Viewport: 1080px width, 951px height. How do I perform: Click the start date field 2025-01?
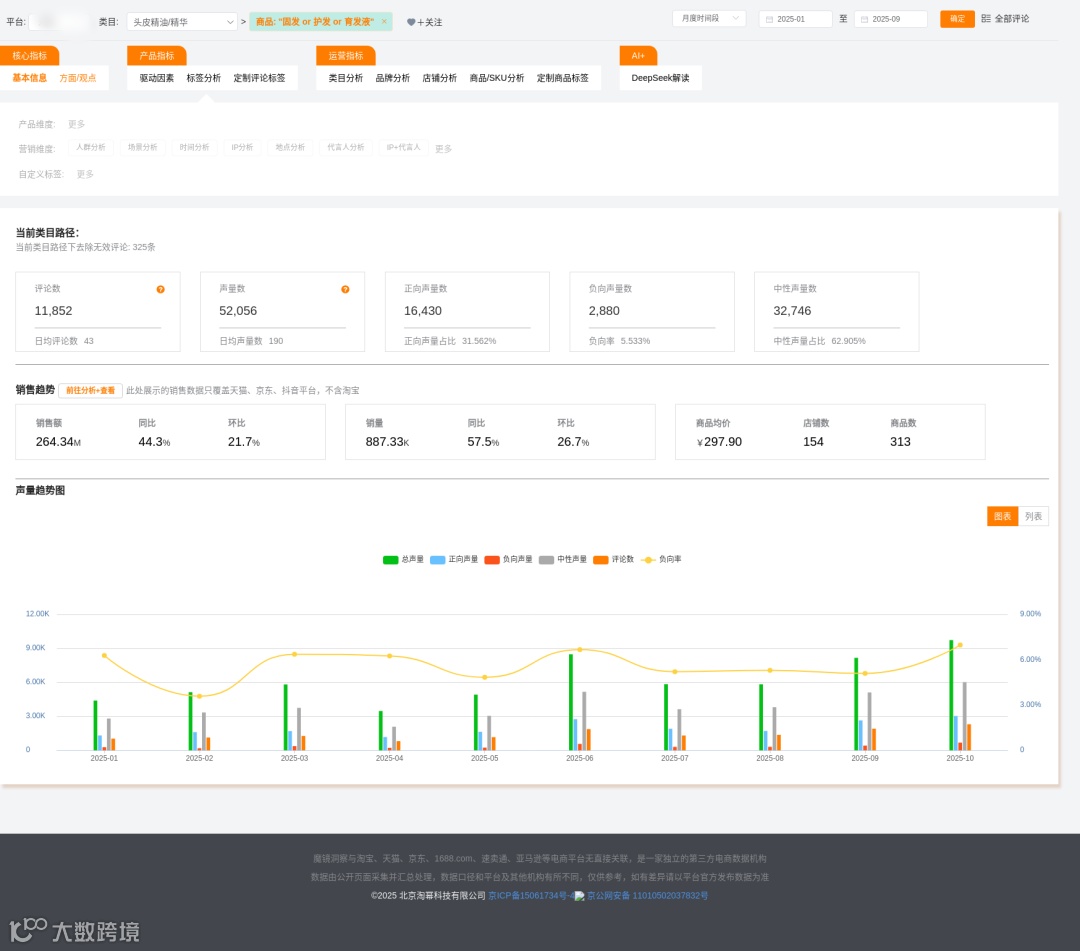pyautogui.click(x=796, y=19)
